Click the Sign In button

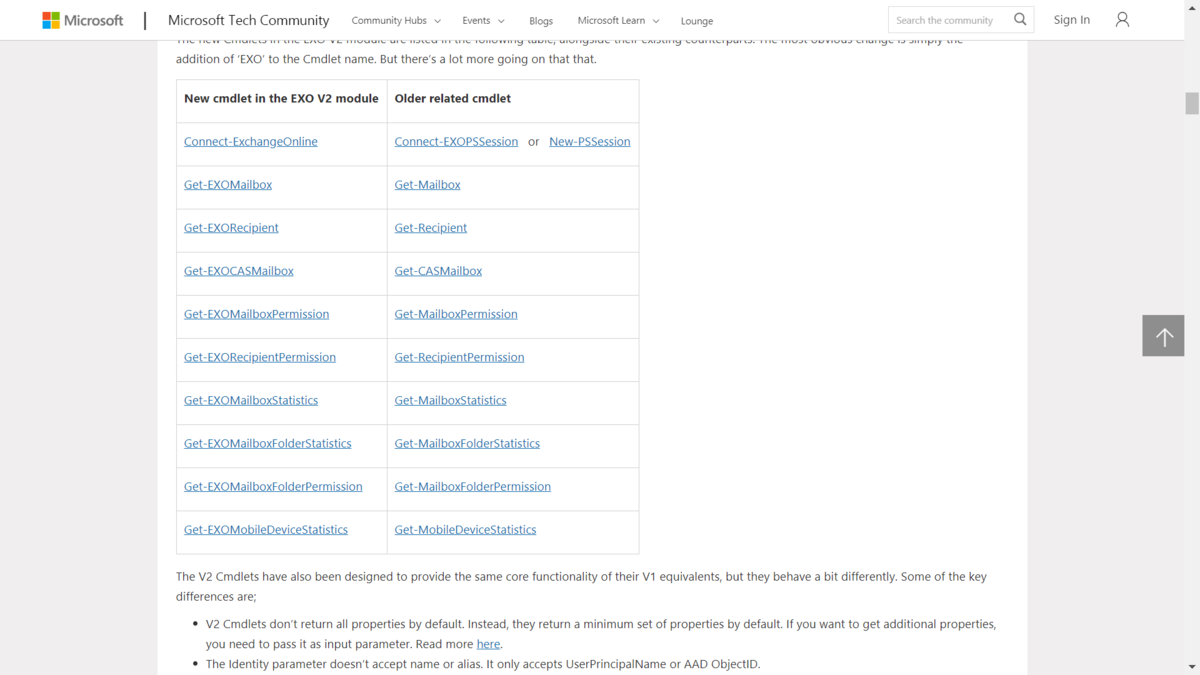1072,19
